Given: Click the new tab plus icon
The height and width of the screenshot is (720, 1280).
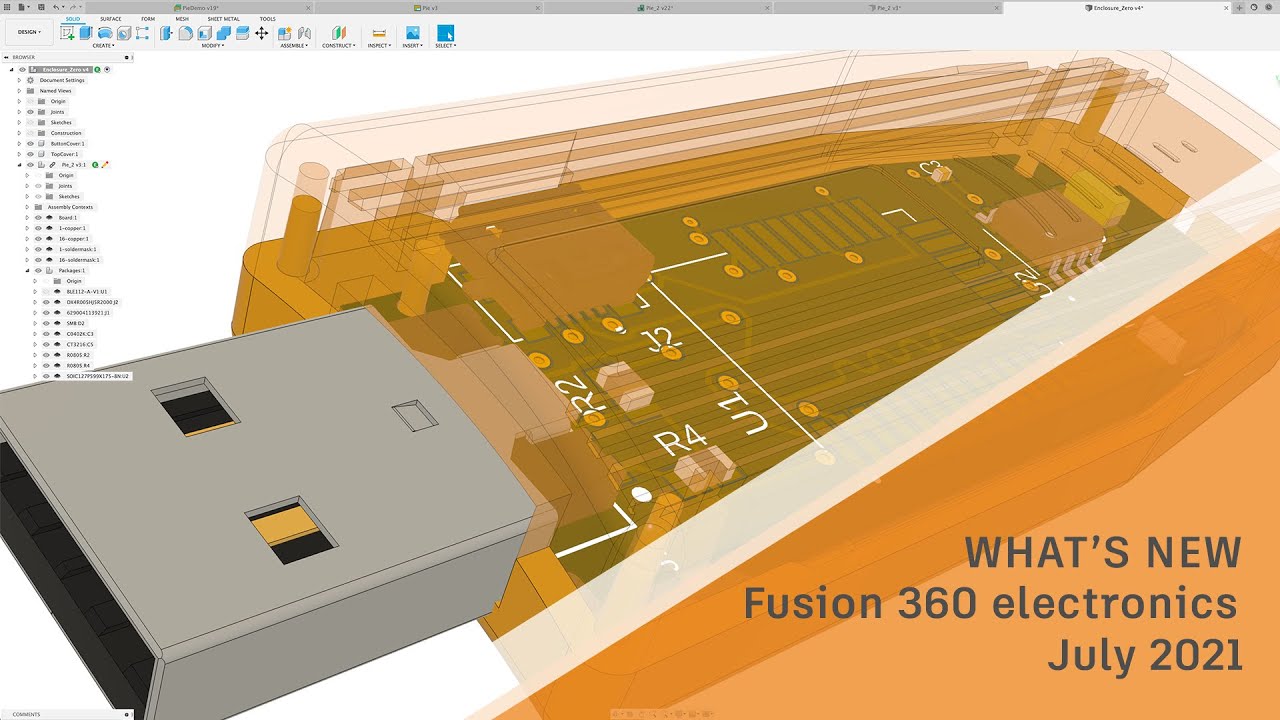Looking at the screenshot, I should 1241,7.
